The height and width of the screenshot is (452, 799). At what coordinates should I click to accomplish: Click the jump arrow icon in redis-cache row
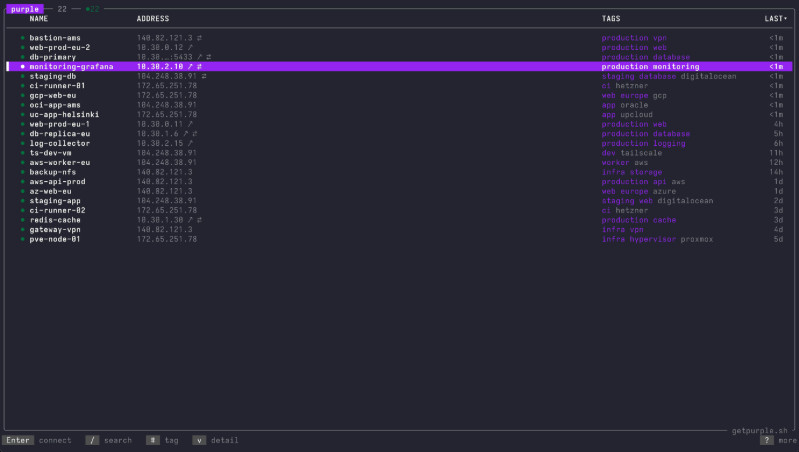point(190,220)
